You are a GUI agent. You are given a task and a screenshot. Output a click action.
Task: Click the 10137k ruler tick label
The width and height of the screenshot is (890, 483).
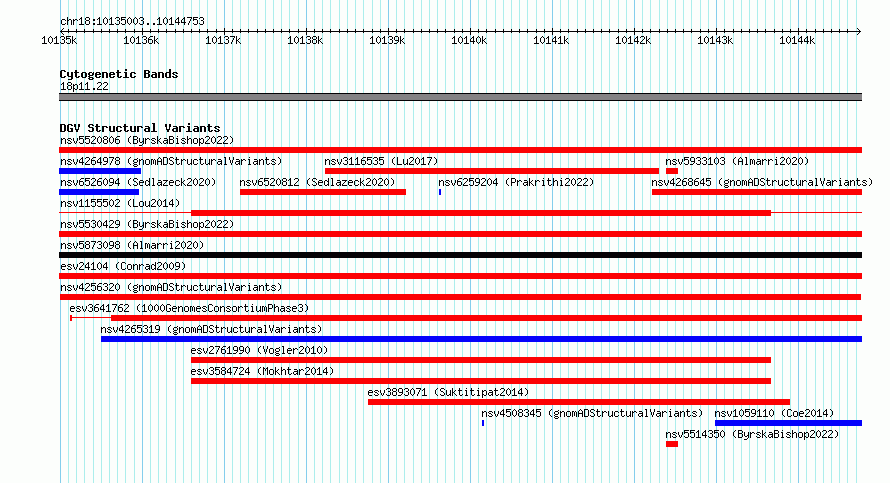click(223, 40)
